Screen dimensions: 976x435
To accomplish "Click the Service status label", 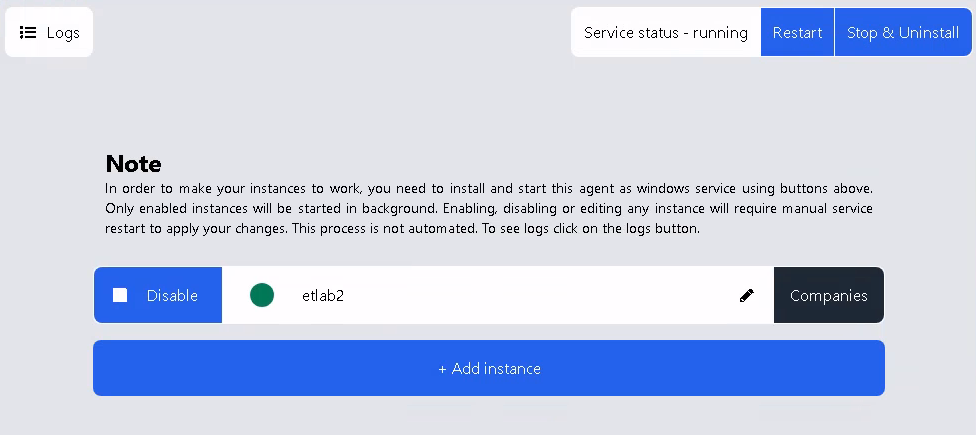I will (634, 33).
